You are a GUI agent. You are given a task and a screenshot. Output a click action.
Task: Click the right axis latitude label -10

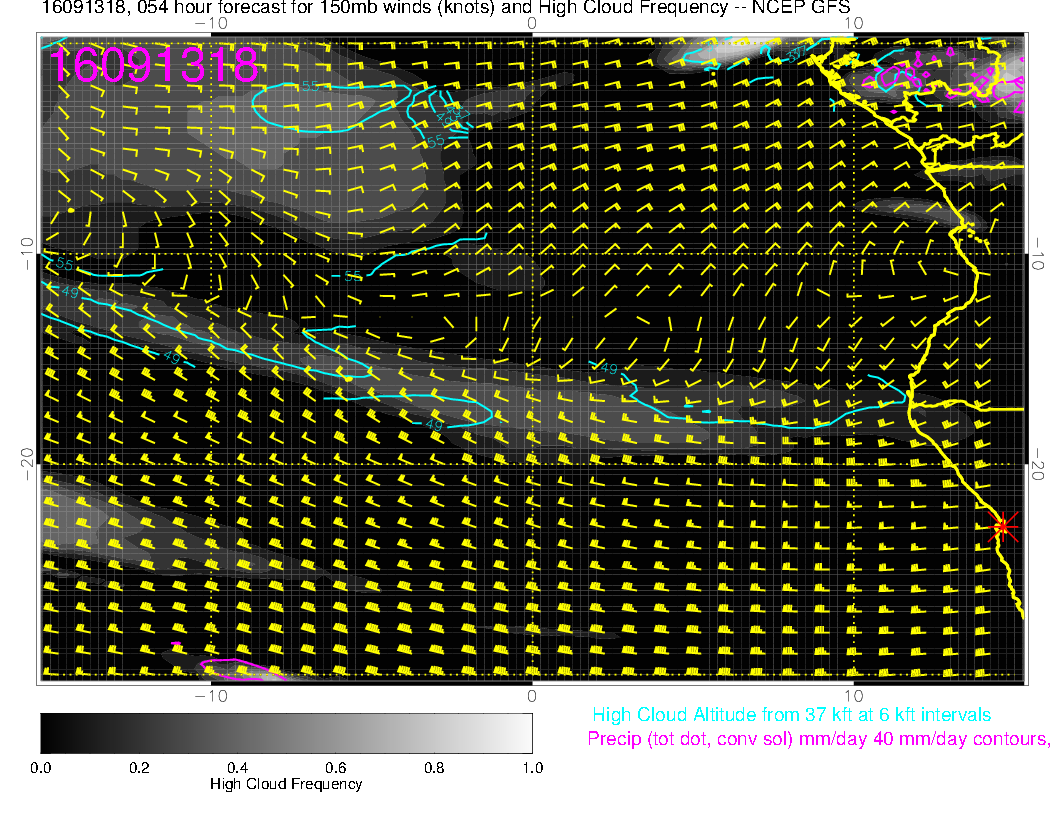(1037, 254)
